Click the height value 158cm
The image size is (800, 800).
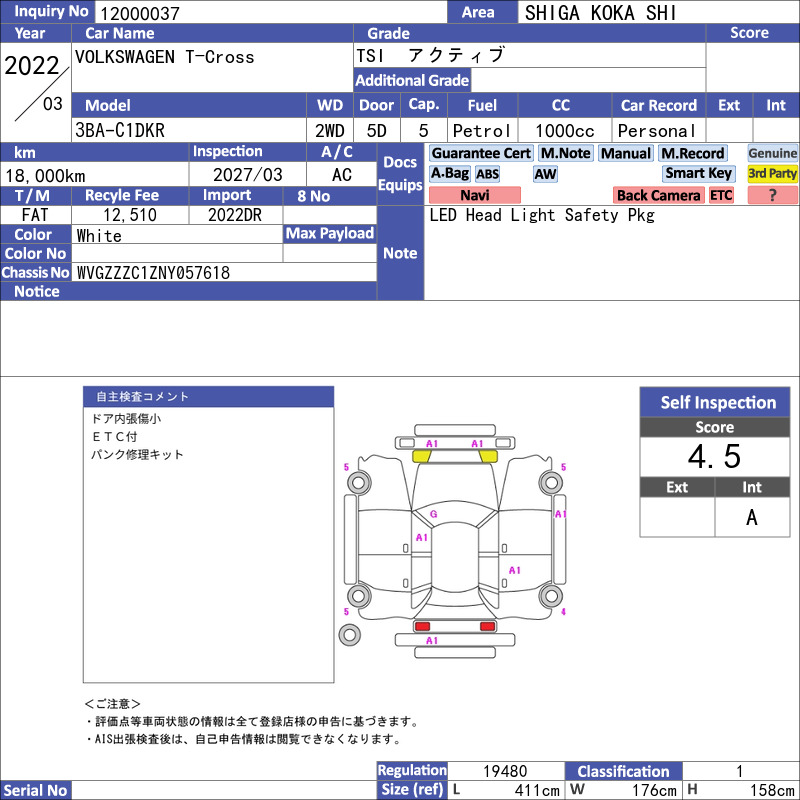[x=772, y=790]
